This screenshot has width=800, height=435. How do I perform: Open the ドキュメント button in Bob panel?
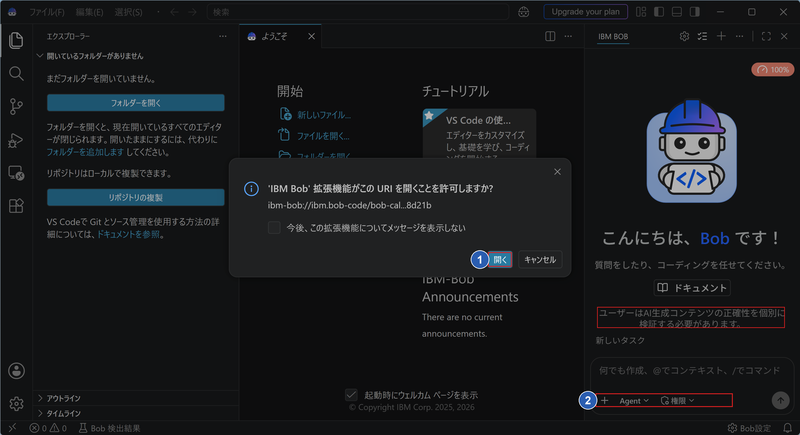[692, 288]
